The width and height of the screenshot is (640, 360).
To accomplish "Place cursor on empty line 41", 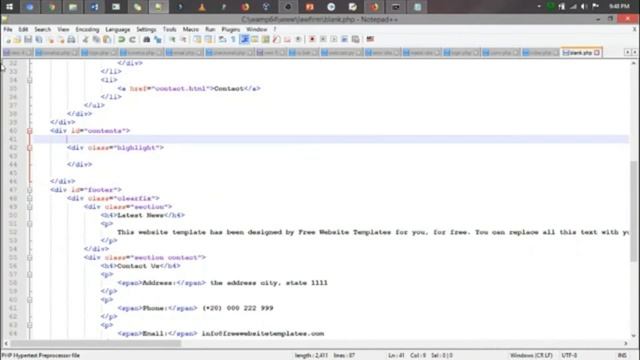I will (331, 139).
